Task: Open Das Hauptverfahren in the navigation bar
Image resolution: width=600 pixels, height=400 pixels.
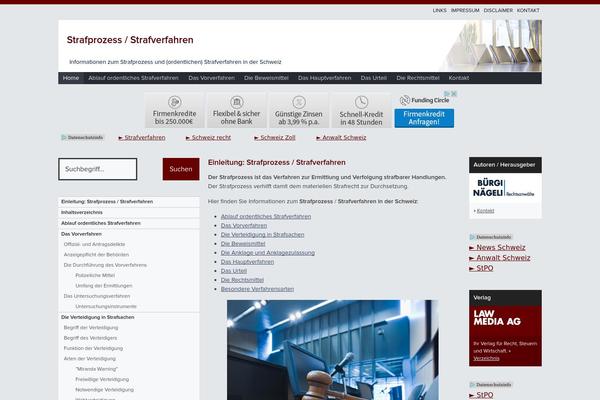Action: (324, 78)
